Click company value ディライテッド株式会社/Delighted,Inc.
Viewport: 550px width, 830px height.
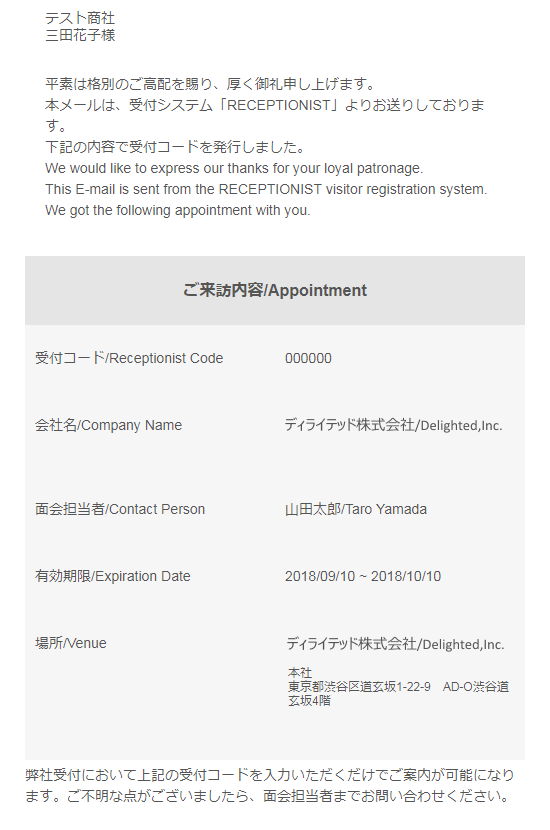(393, 425)
